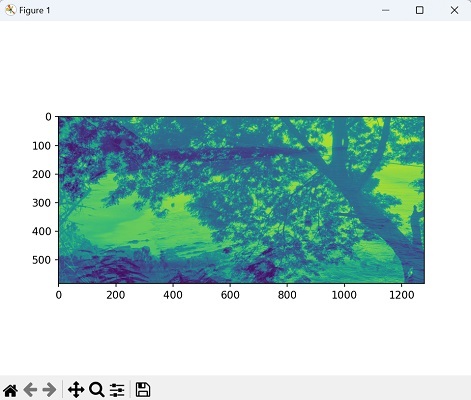Reset the plot to the original Home view
Viewport: 471px width, 400px height.
click(10, 389)
